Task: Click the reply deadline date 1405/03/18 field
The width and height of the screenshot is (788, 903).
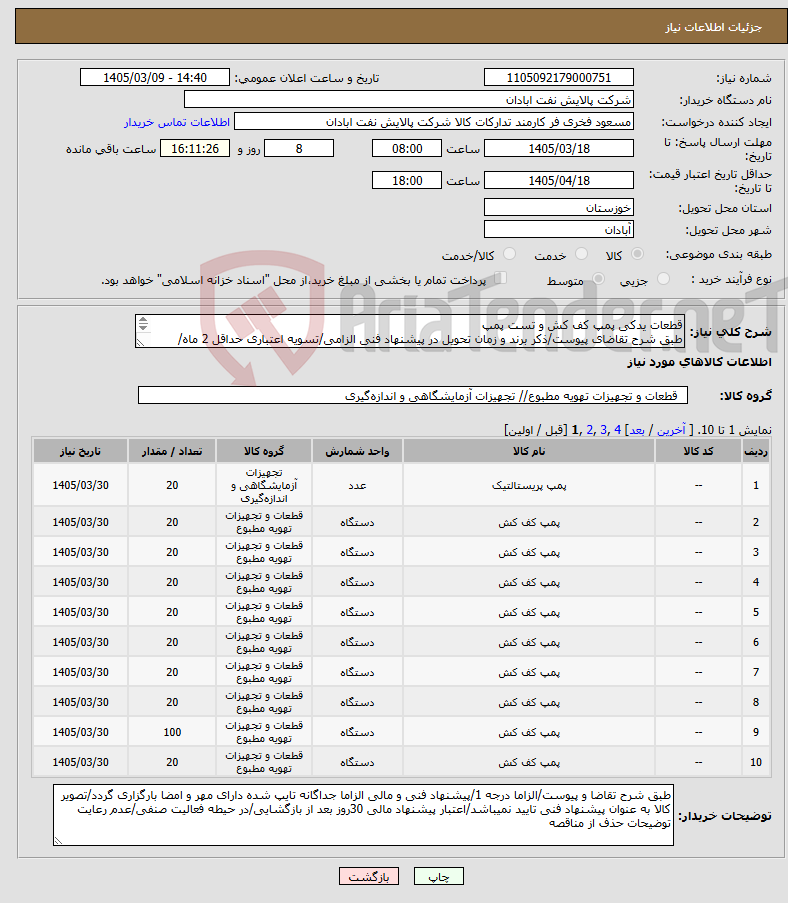Action: (559, 148)
